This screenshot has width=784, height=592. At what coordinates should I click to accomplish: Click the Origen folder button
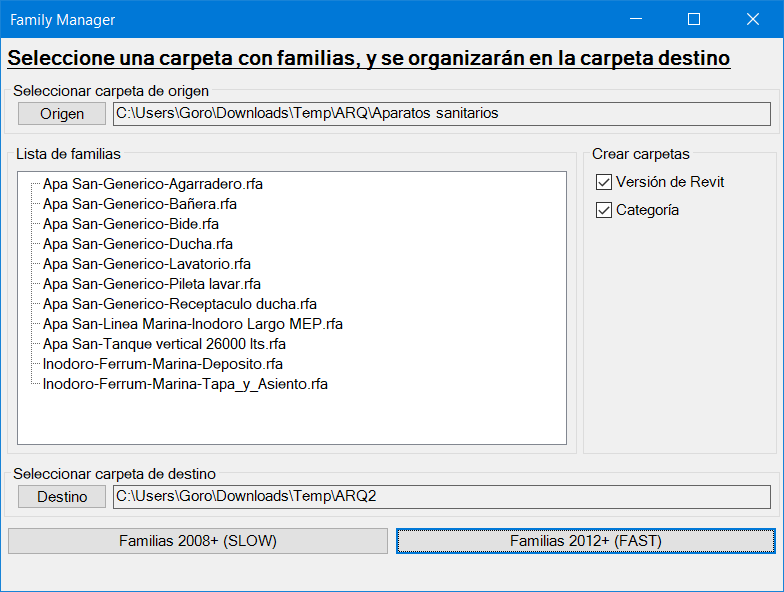[x=62, y=114]
